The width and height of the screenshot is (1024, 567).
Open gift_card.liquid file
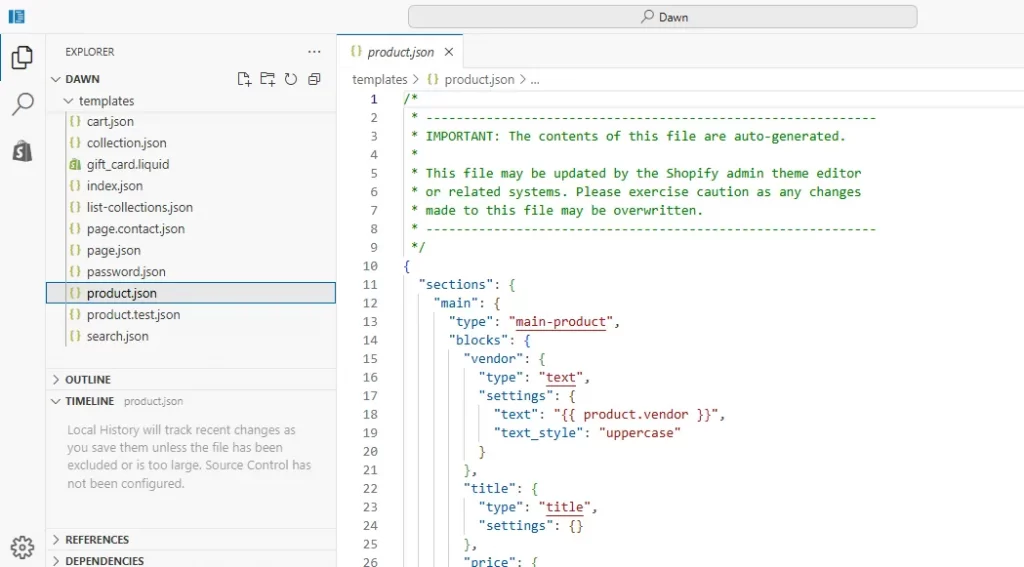click(128, 165)
